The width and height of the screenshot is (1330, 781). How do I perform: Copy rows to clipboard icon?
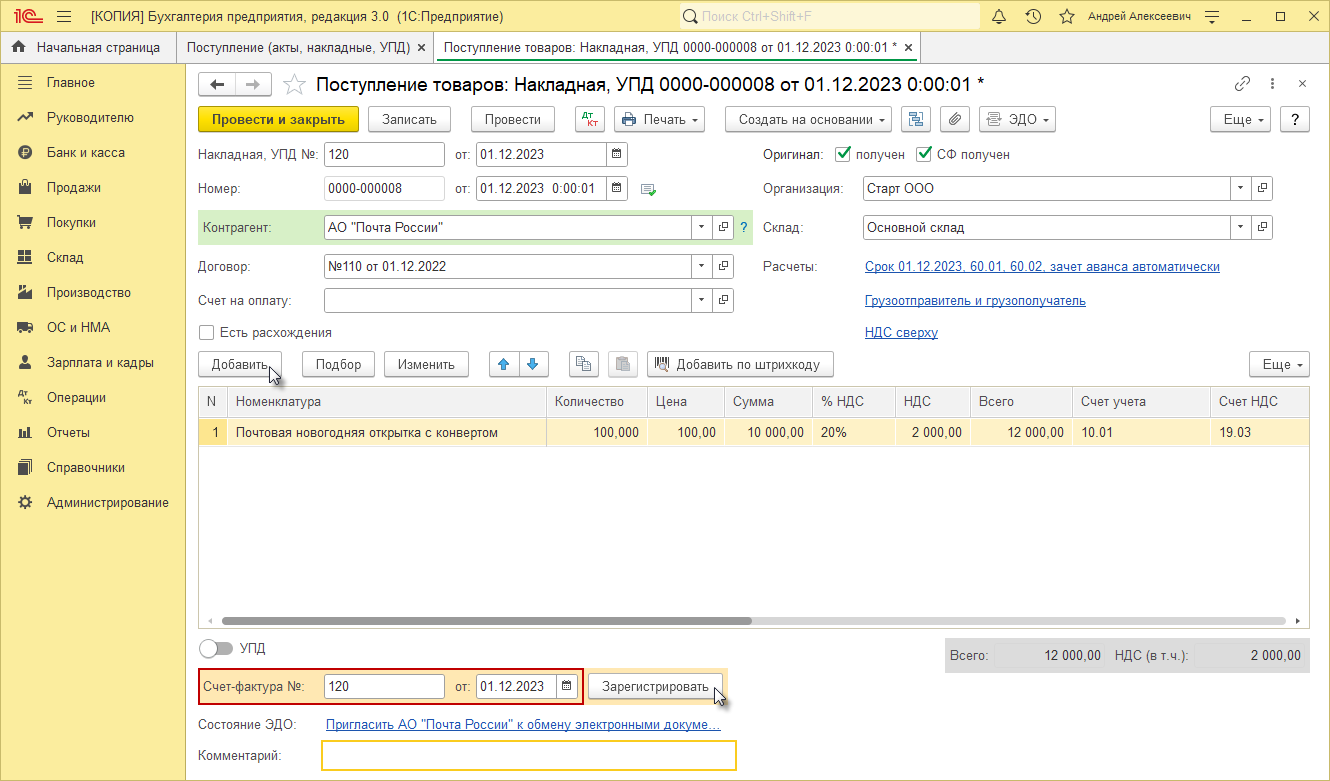point(583,364)
